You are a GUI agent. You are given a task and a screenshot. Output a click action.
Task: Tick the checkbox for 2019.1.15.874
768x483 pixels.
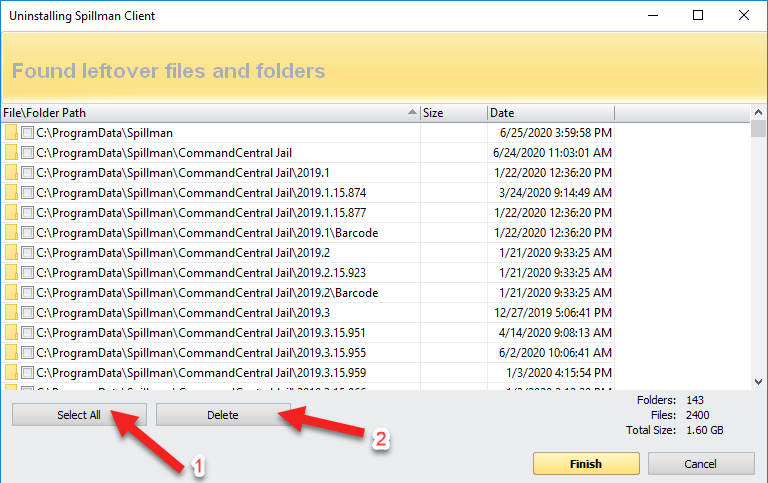(x=27, y=193)
